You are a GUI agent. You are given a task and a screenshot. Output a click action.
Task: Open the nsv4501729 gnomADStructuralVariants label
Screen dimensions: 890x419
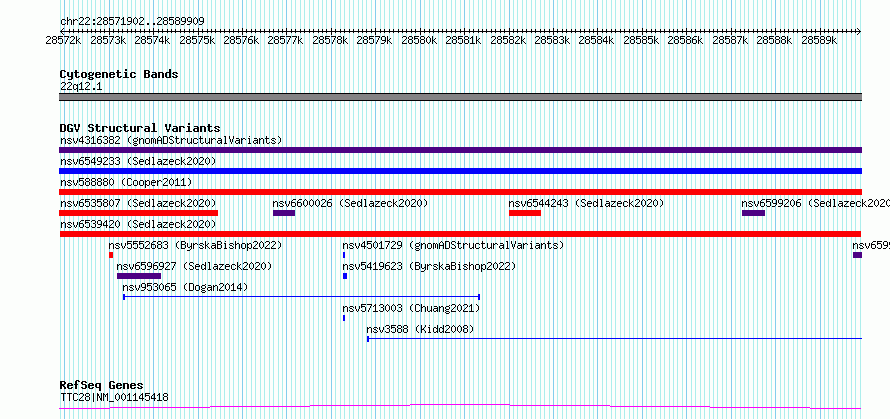coord(453,245)
